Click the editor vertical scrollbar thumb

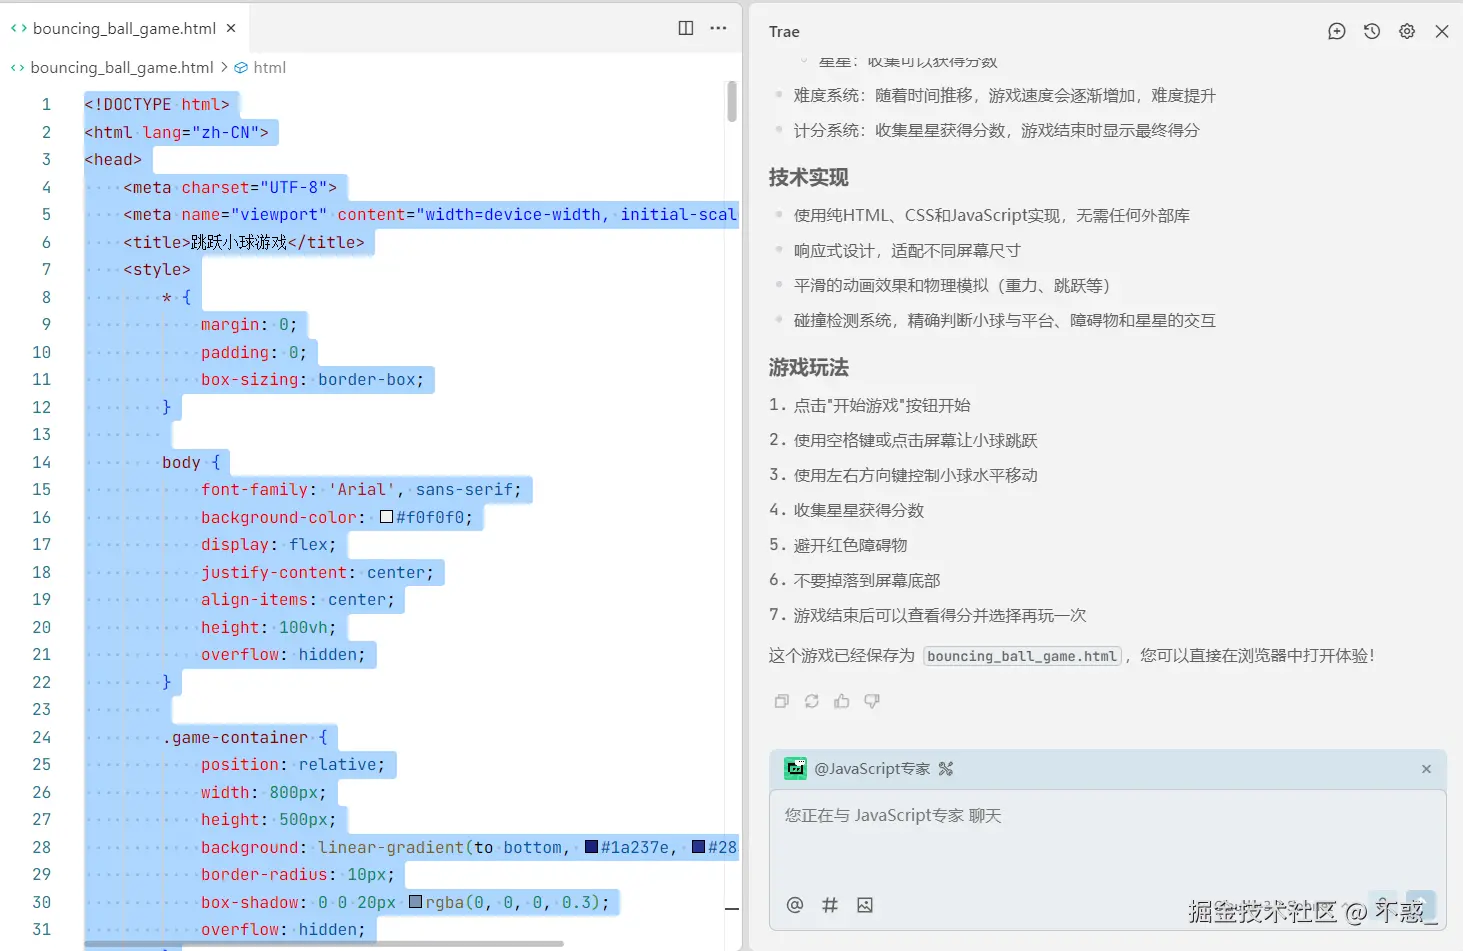point(732,102)
